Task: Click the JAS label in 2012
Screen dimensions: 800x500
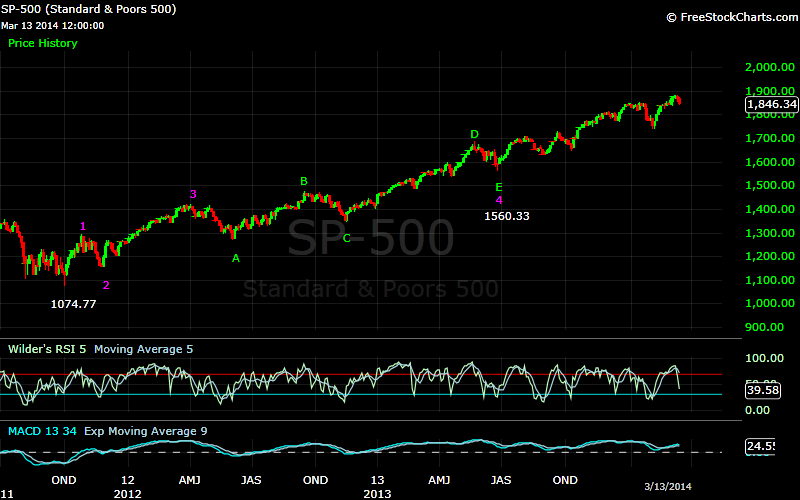Action: [251, 480]
